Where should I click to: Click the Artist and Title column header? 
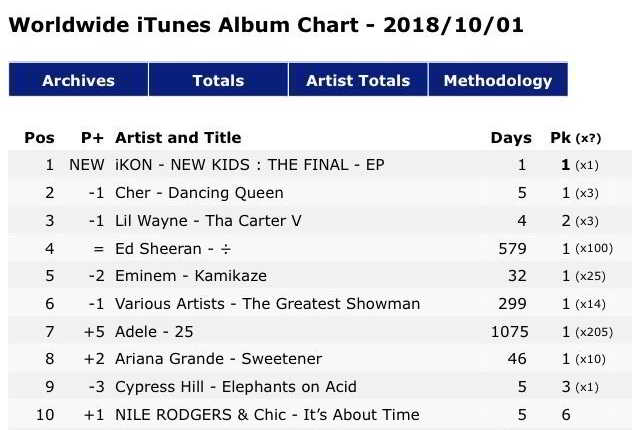[x=178, y=137]
